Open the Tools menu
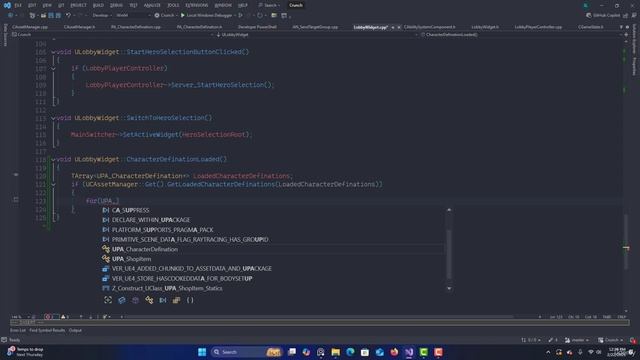This screenshot has width=640, height=360. 173,5
